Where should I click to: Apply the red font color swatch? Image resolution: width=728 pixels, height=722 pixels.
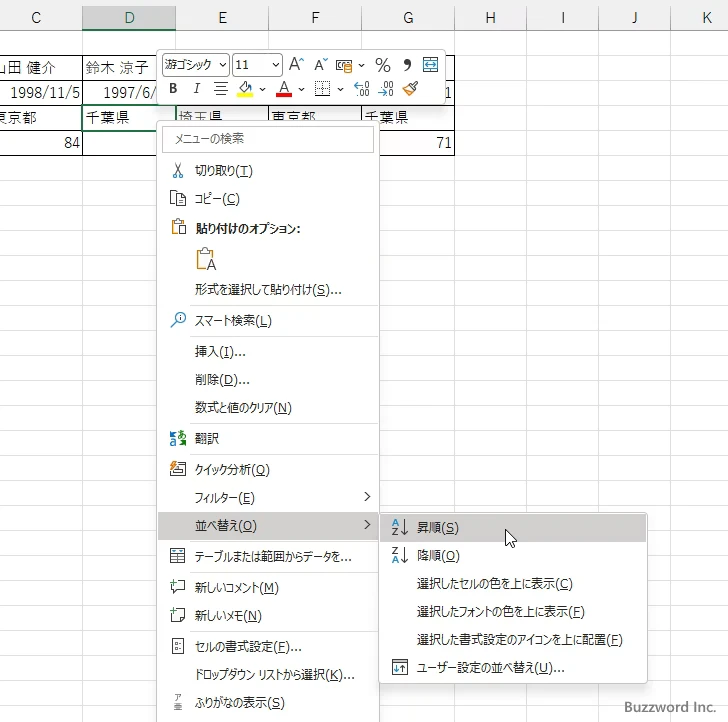tap(284, 89)
